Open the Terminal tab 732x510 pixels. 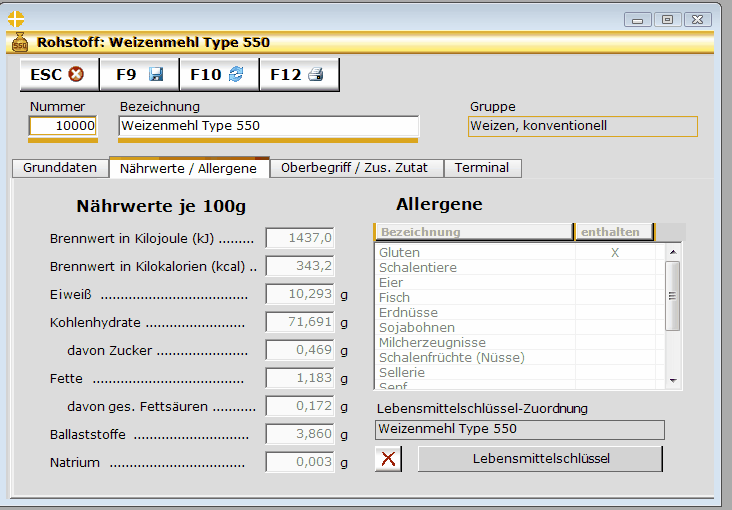click(482, 168)
